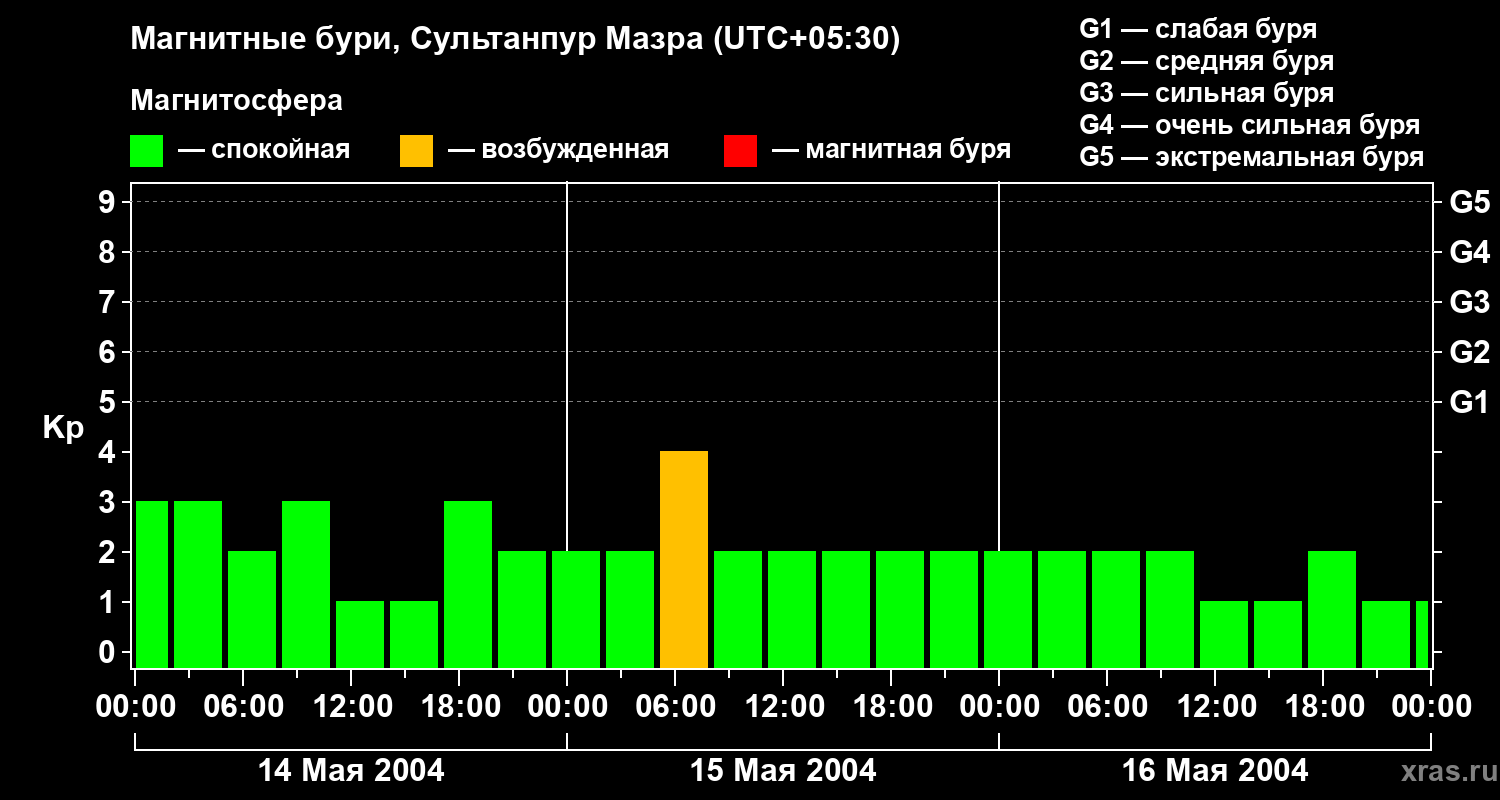Click the '— магнитная буря' legend label
The width and height of the screenshot is (1500, 800).
click(891, 150)
